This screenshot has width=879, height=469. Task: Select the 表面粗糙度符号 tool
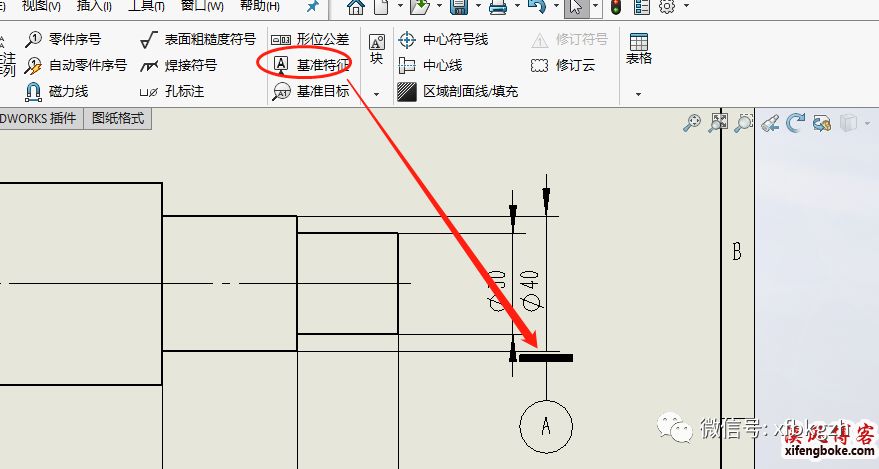[x=198, y=39]
